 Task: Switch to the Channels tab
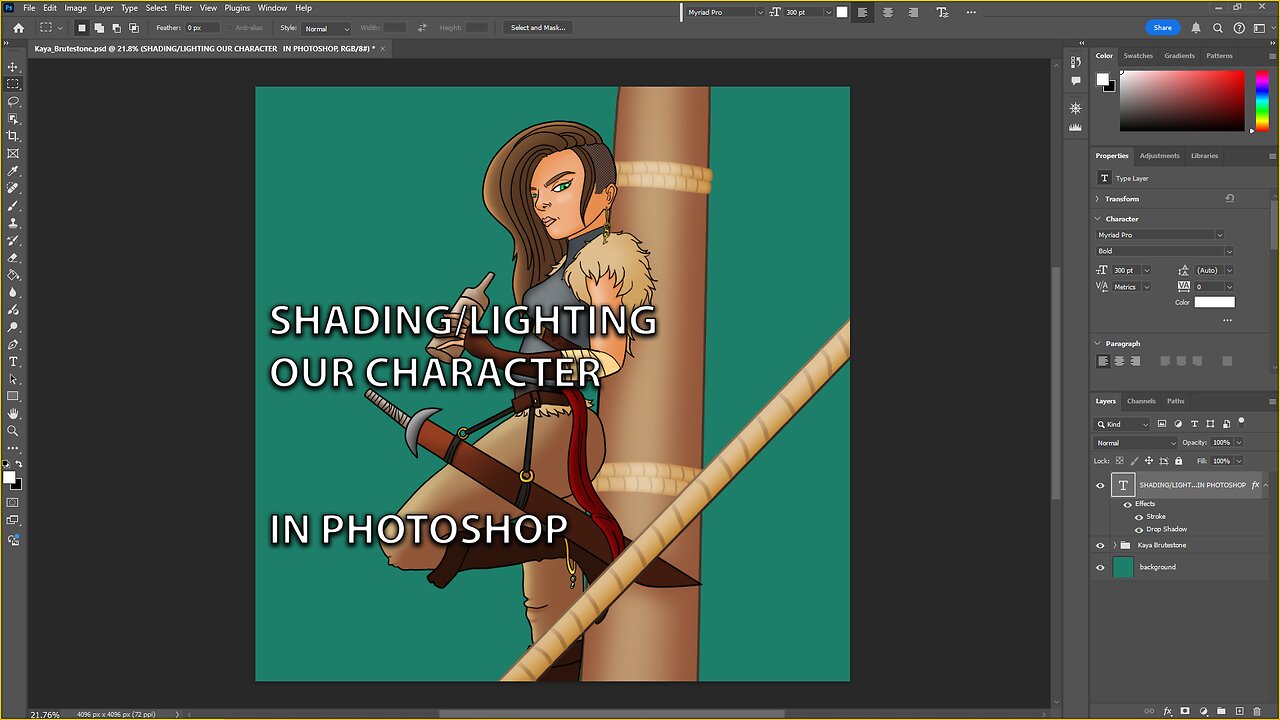(1141, 401)
